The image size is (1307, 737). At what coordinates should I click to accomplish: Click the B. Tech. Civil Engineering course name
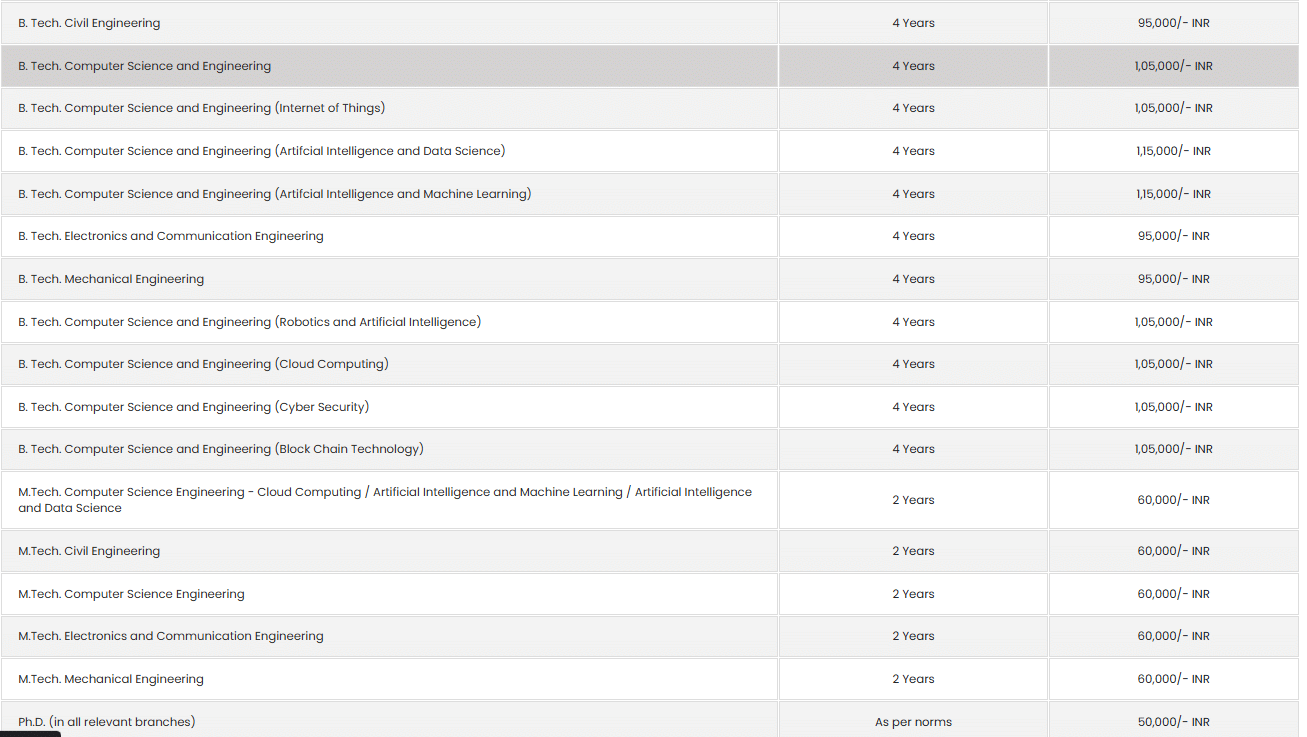[89, 23]
